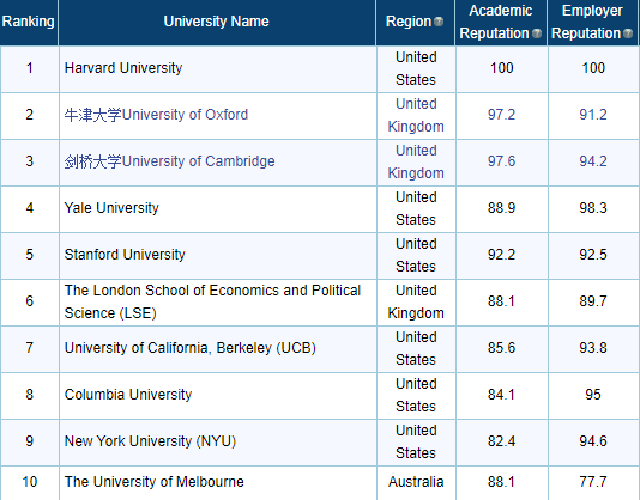Open London School of Economics (LSE) entry

pyautogui.click(x=212, y=301)
